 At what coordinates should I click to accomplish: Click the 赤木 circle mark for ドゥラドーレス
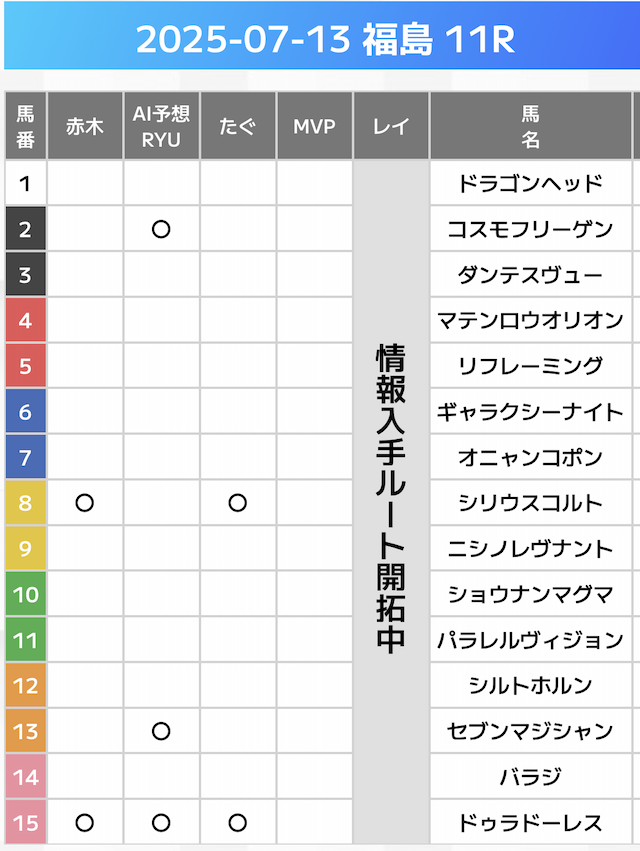85,822
